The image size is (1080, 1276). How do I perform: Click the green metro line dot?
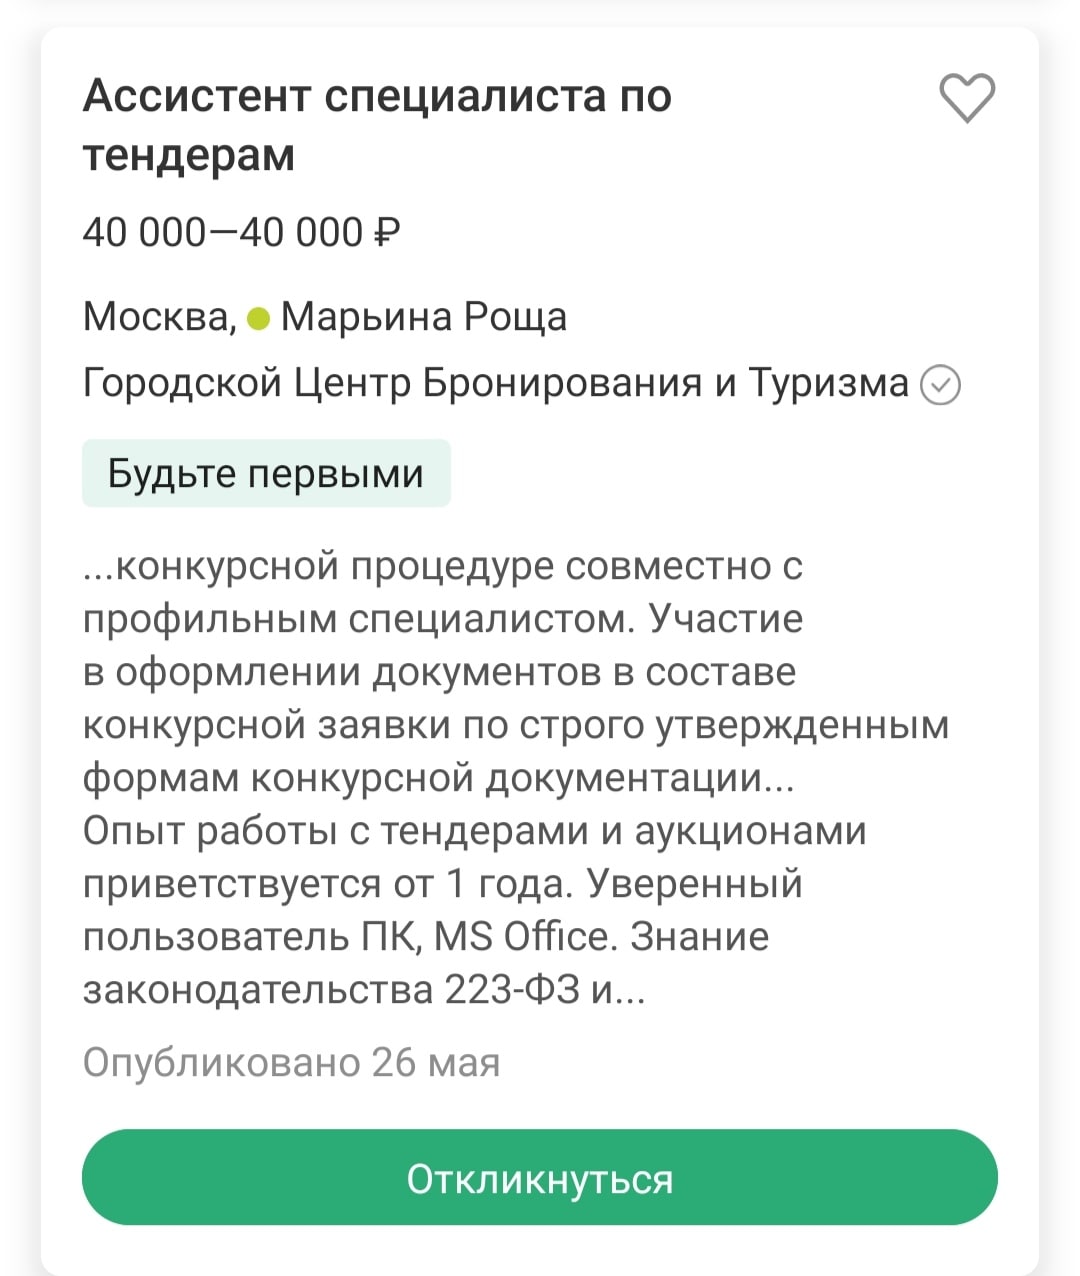258,319
